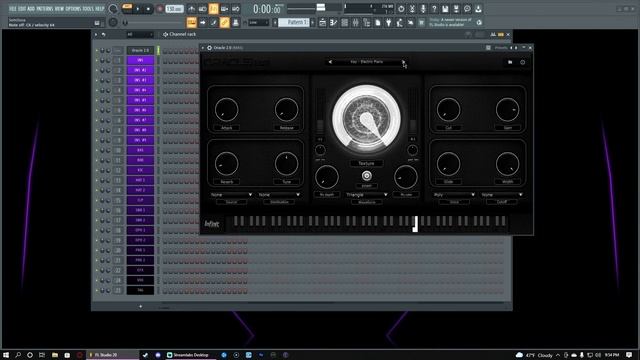Click the plug icon in the toolbar
Image resolution: width=640 pixels, height=360 pixels.
pos(389,23)
